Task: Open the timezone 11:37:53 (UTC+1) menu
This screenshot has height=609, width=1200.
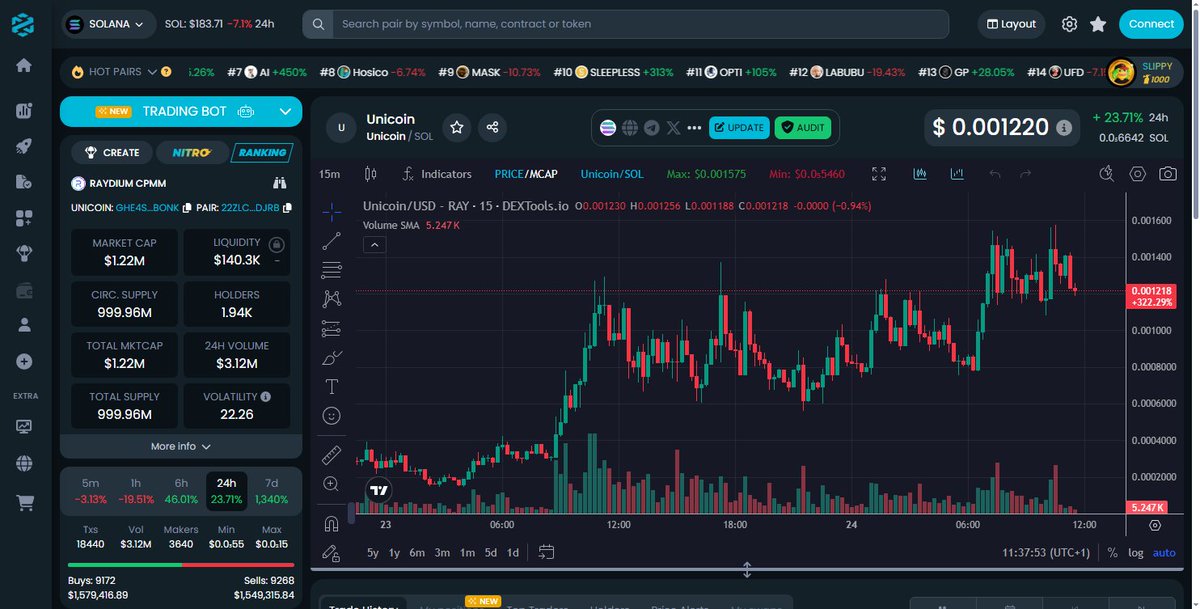Action: [1047, 552]
